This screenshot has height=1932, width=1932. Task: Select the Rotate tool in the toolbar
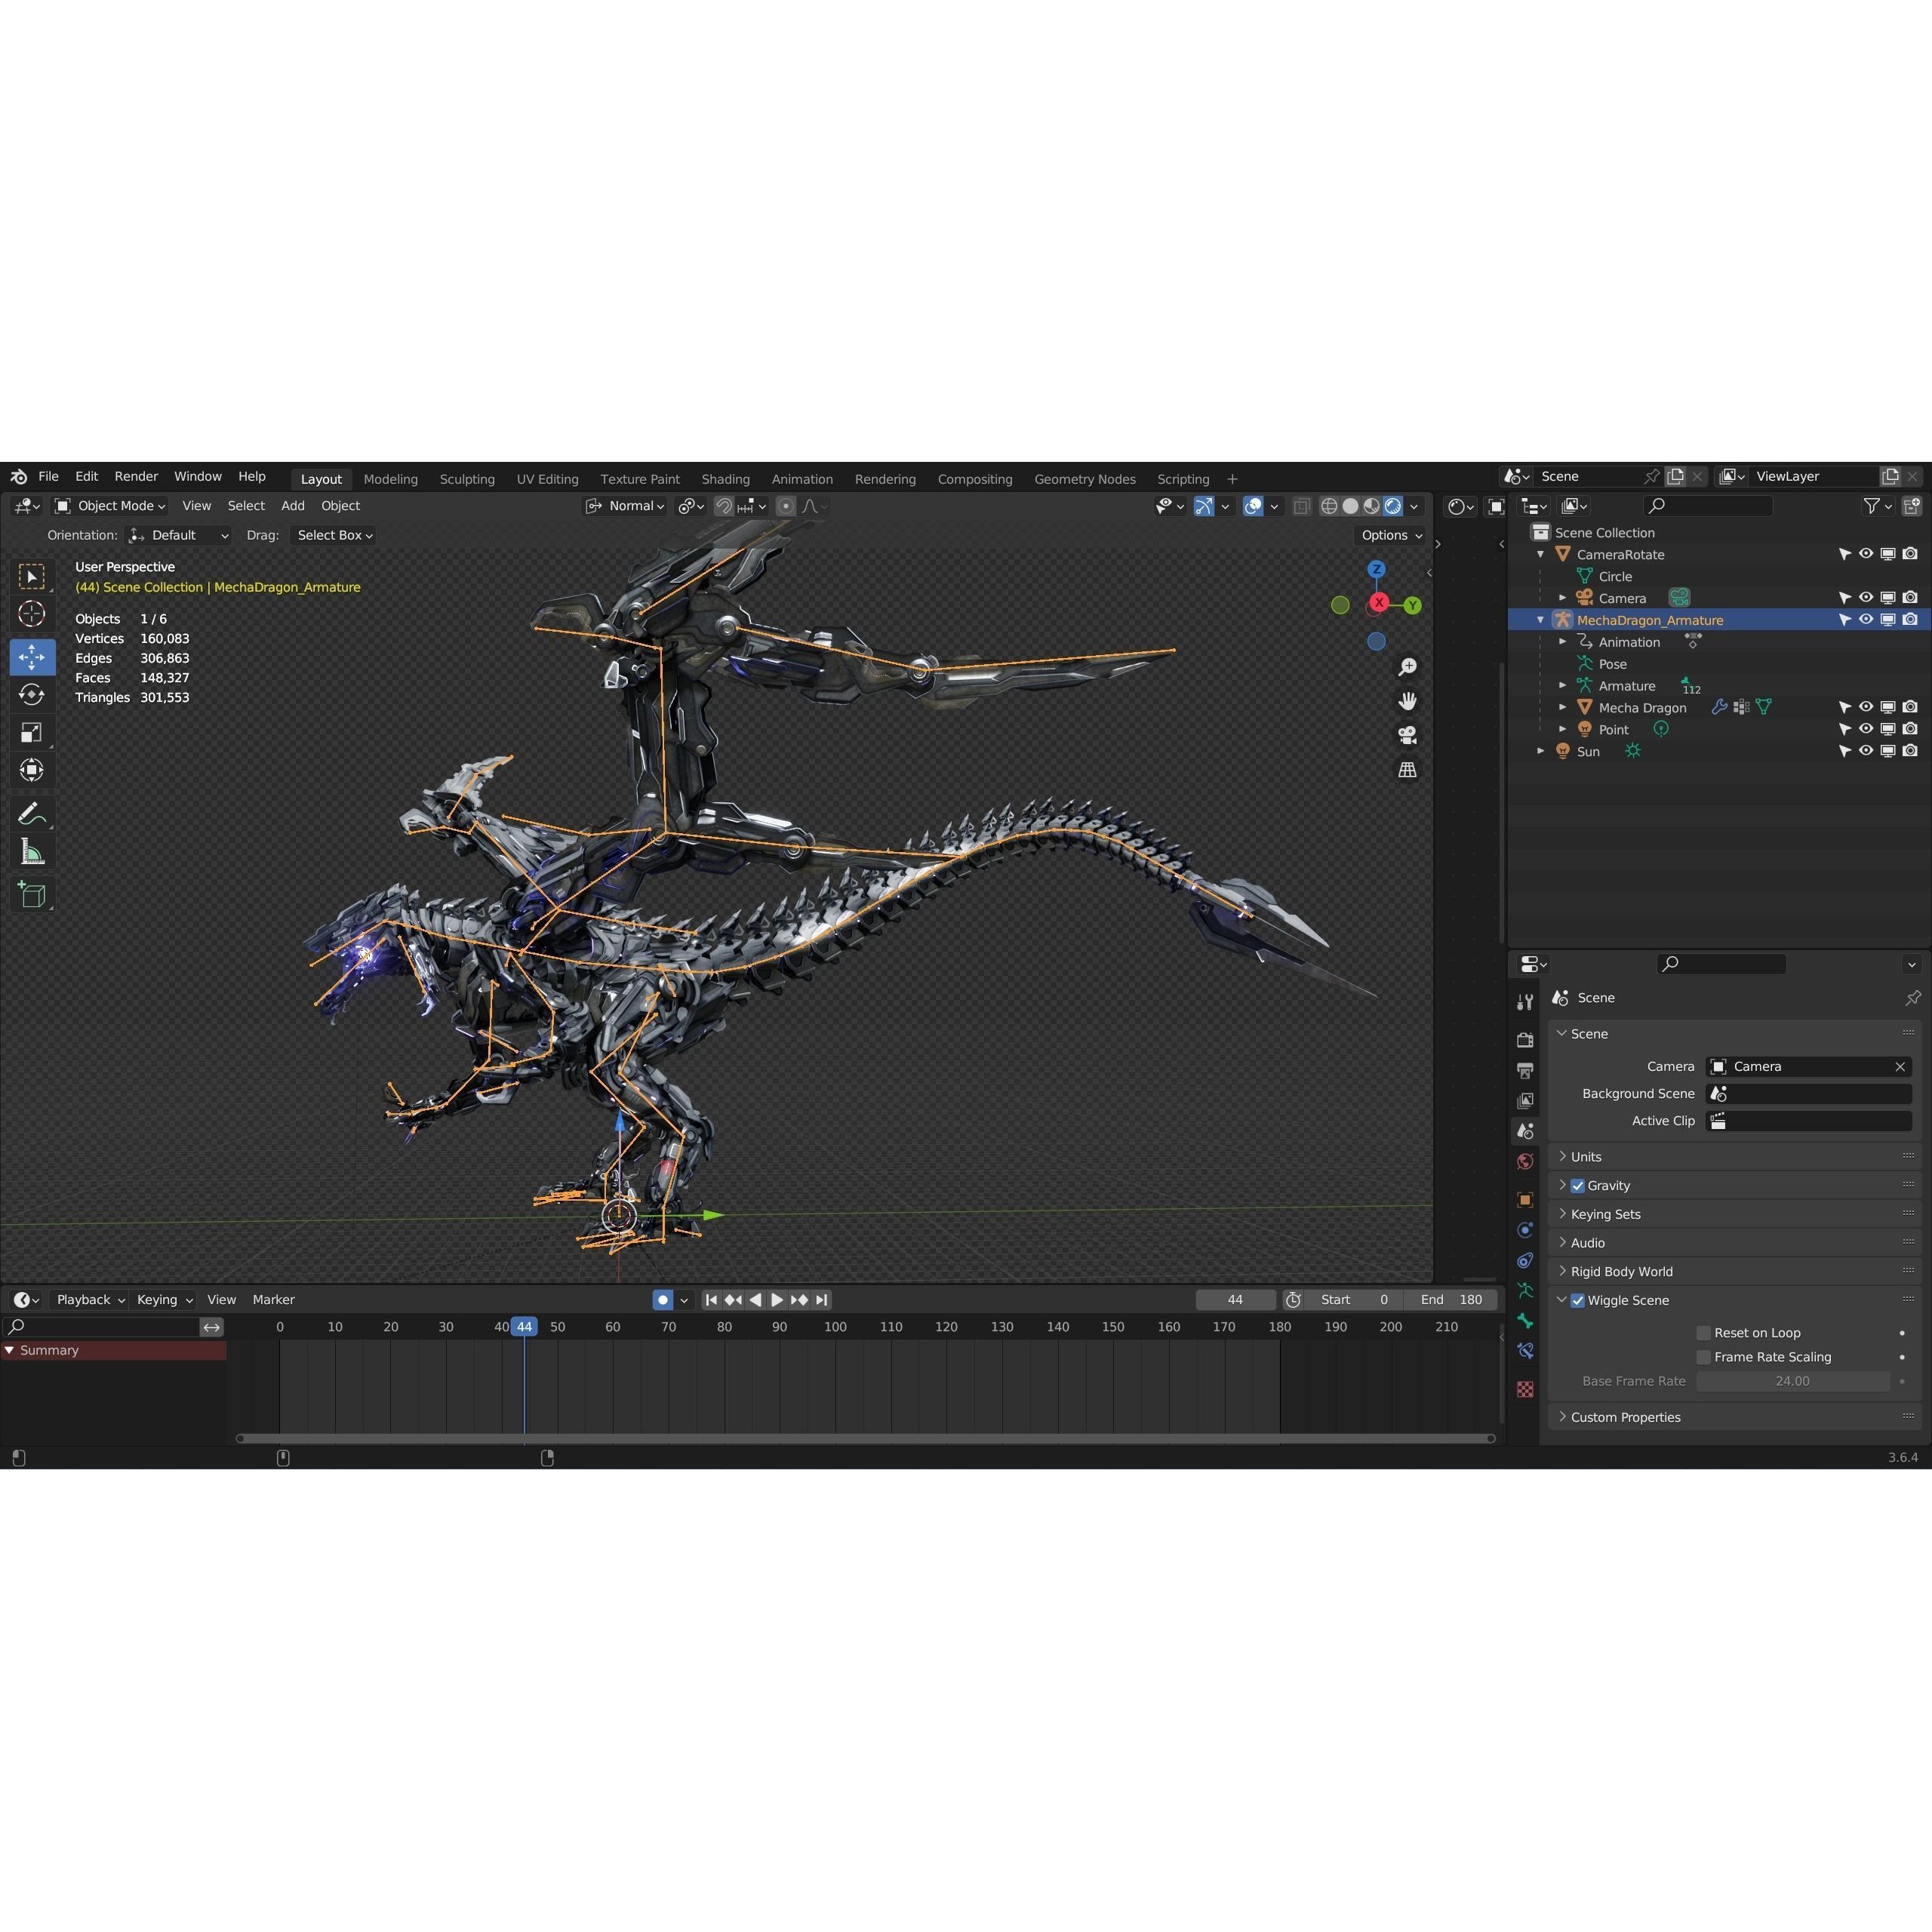tap(33, 694)
